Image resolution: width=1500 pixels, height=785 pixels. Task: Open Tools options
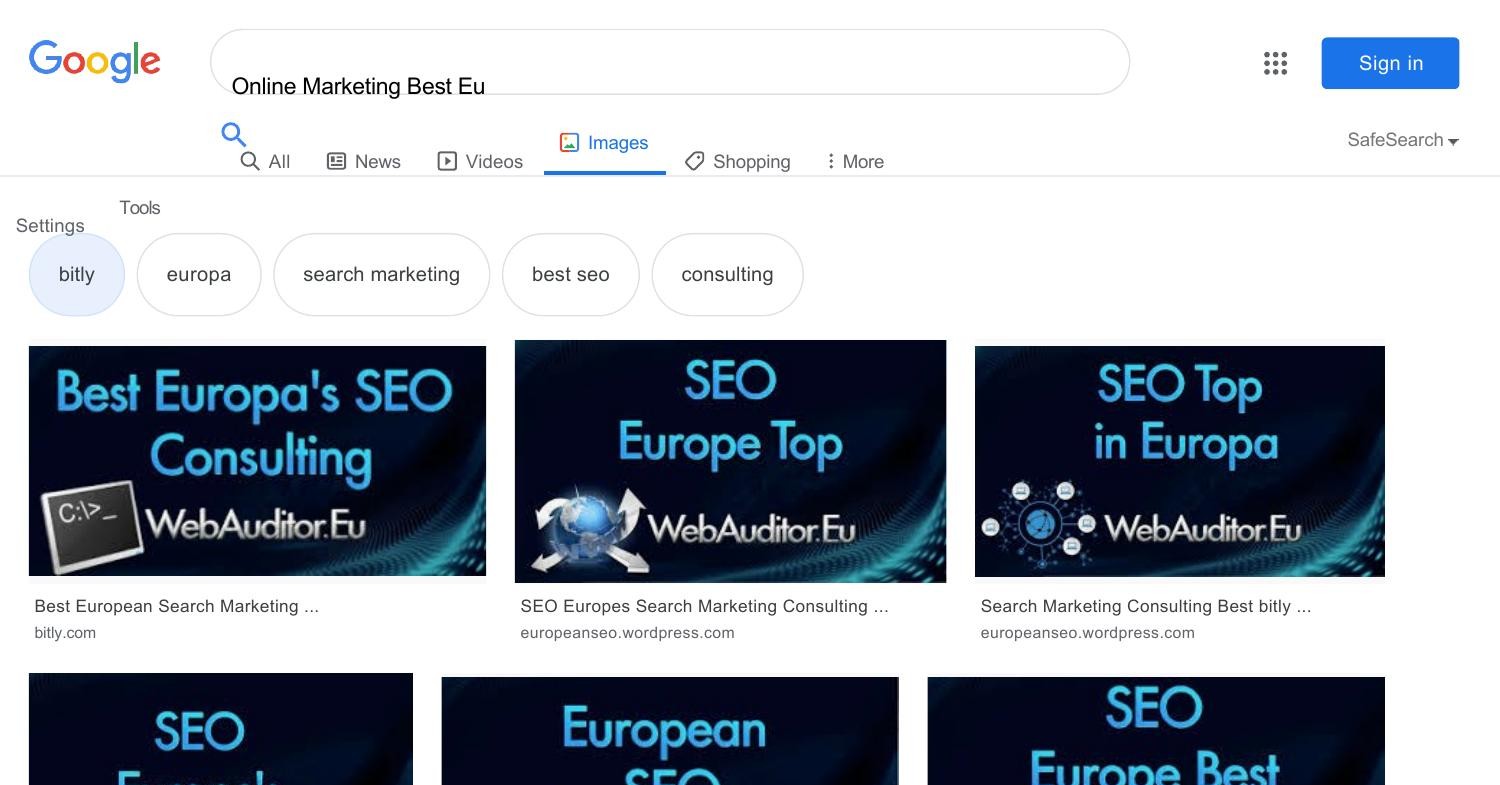tap(140, 208)
